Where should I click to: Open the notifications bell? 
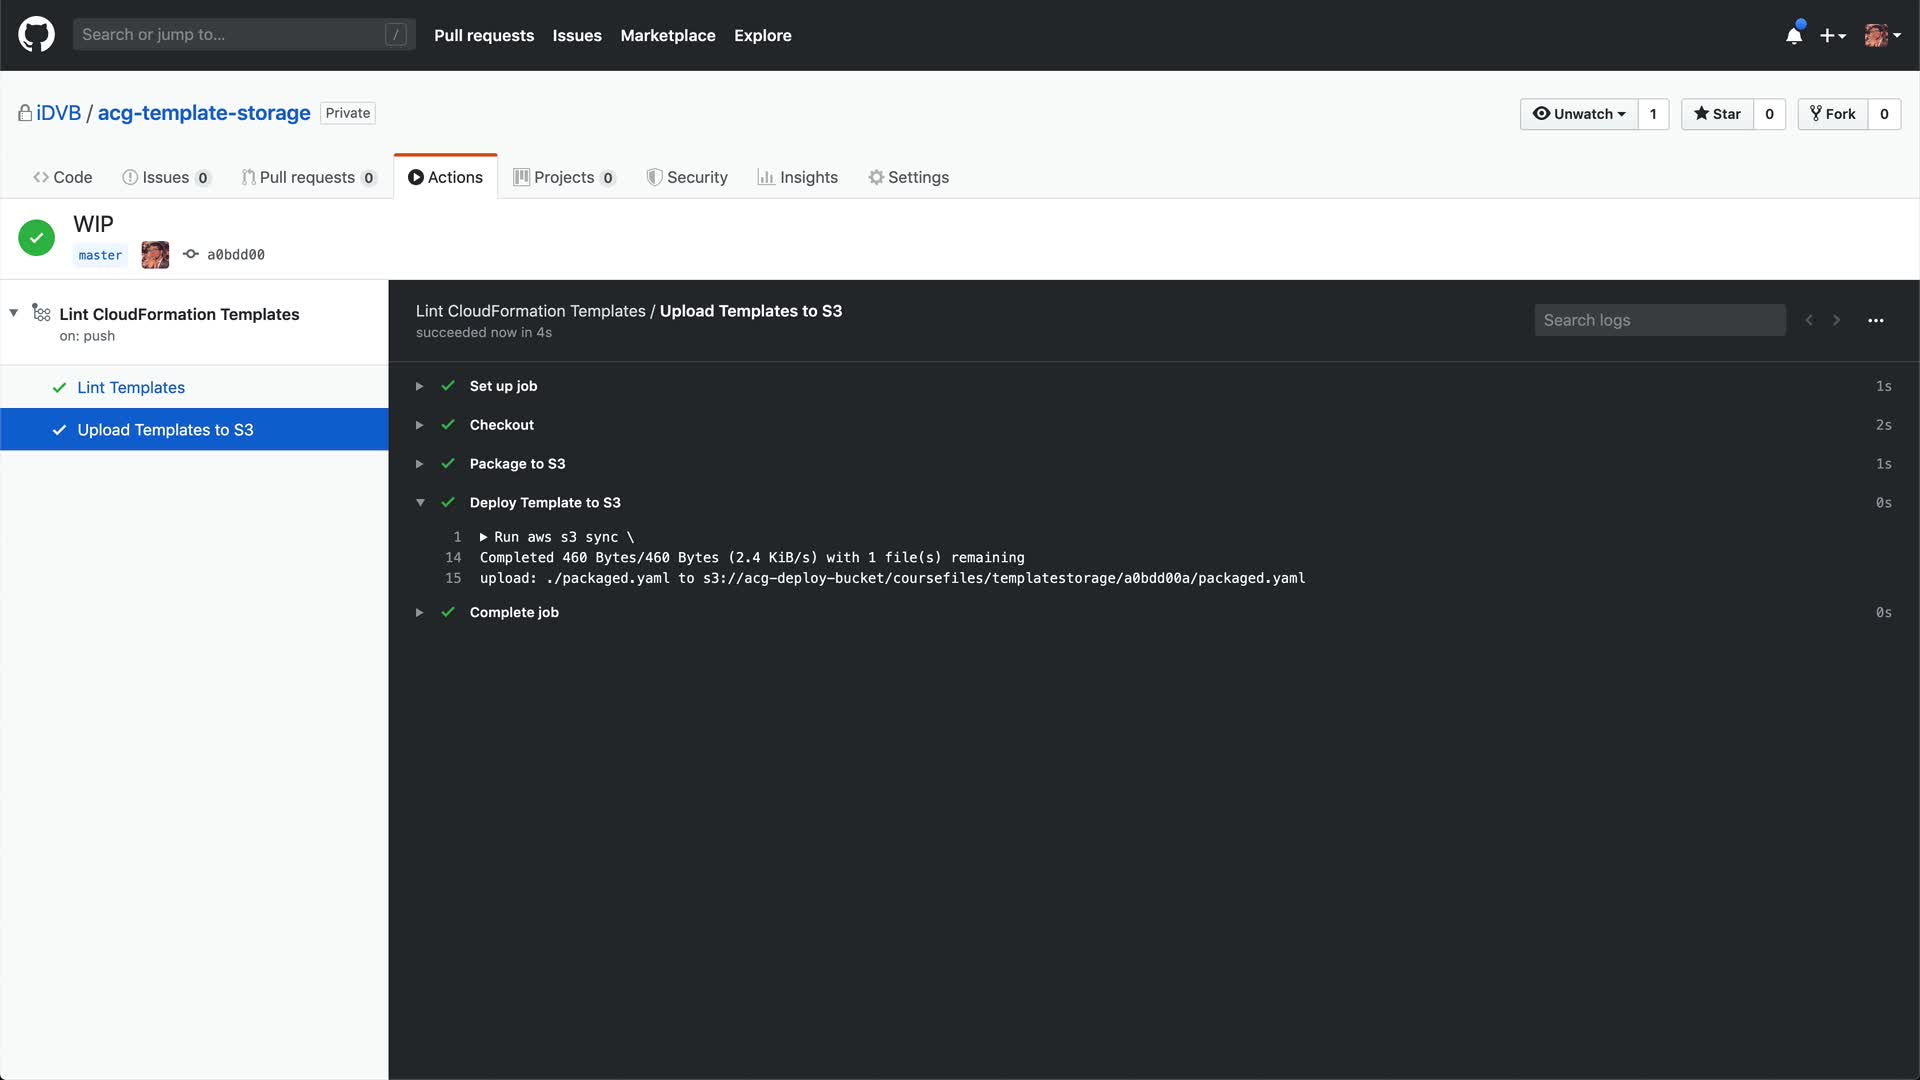pos(1794,35)
